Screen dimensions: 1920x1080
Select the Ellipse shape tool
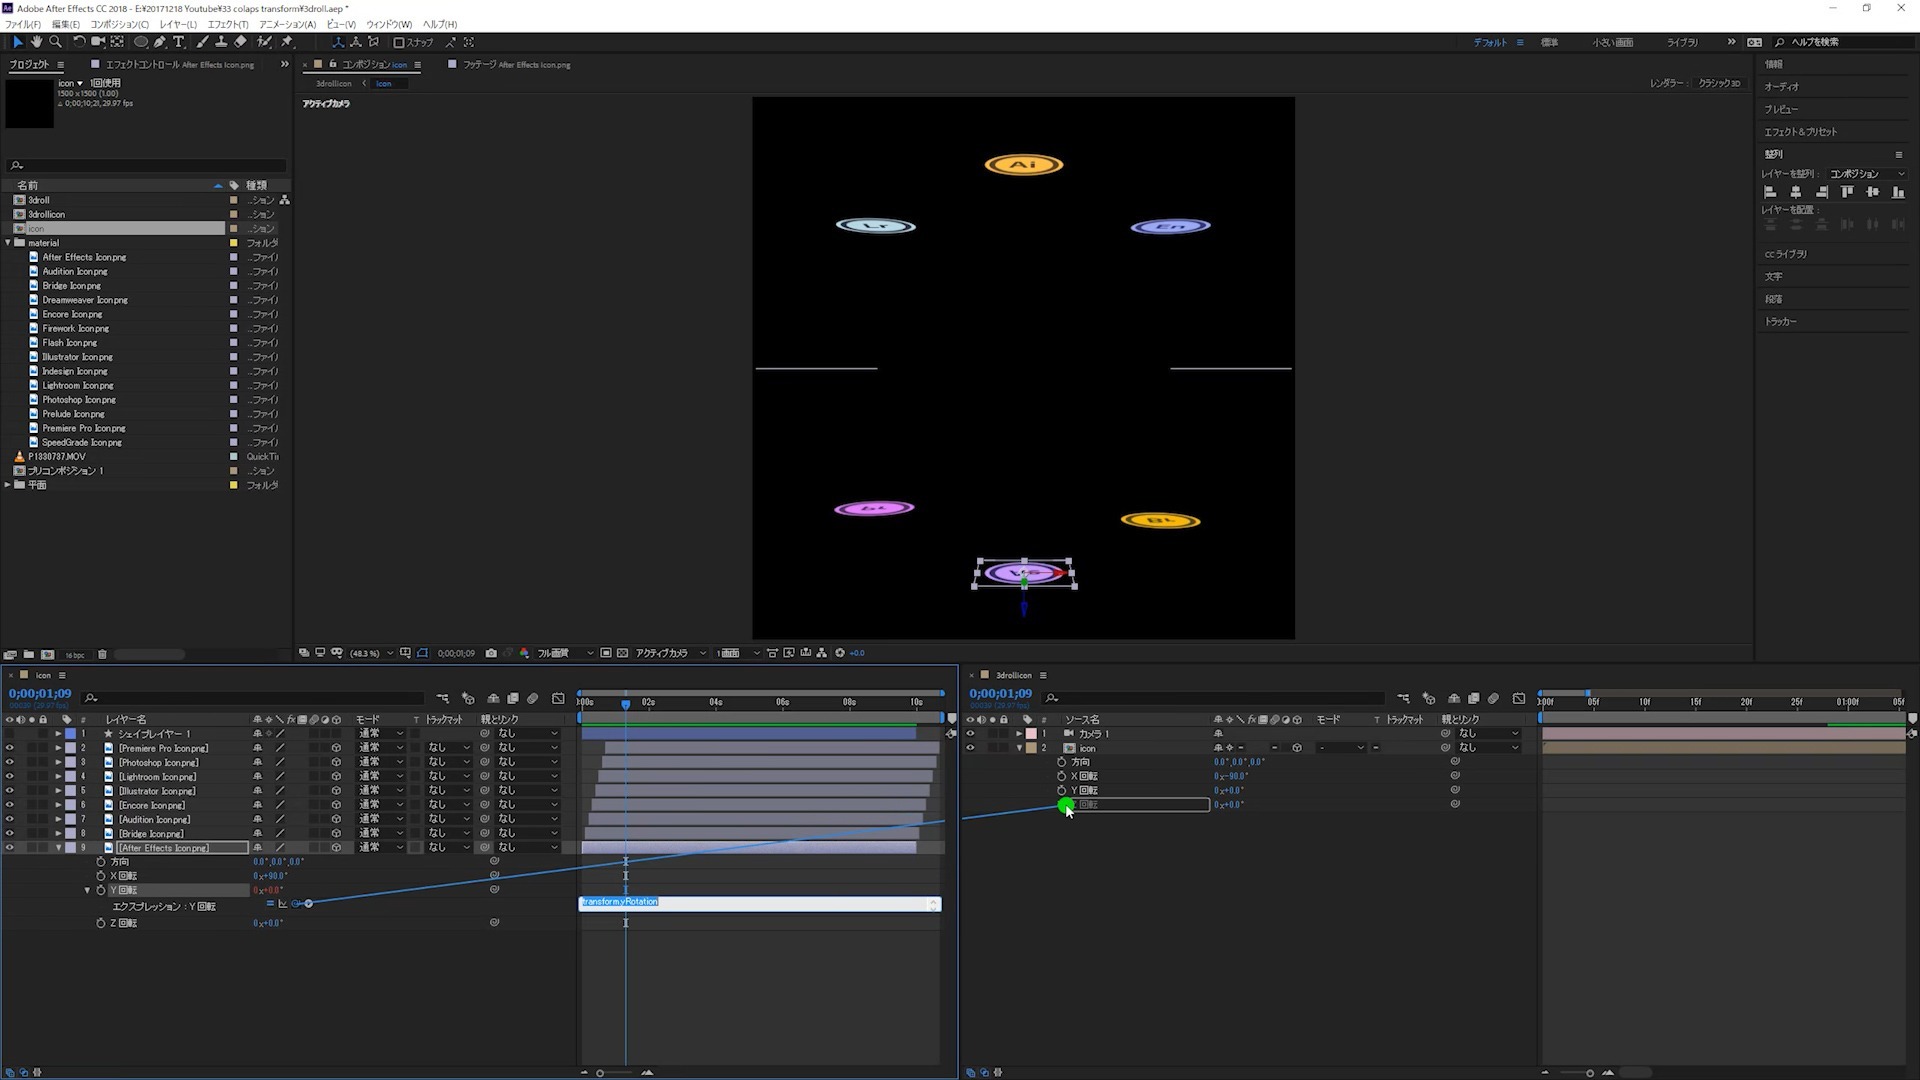click(141, 42)
